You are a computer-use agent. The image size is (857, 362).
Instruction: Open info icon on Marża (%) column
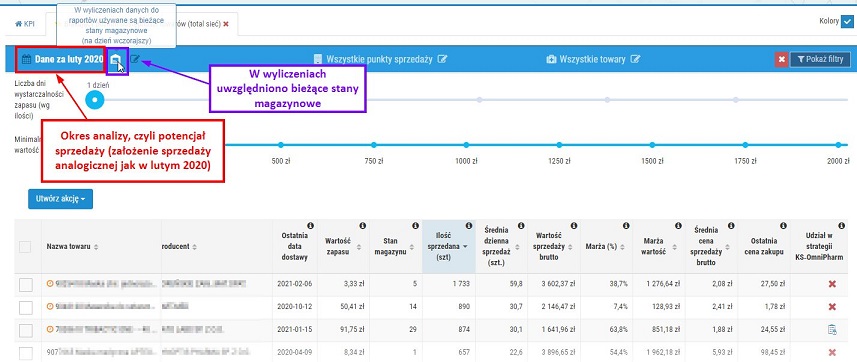point(626,226)
